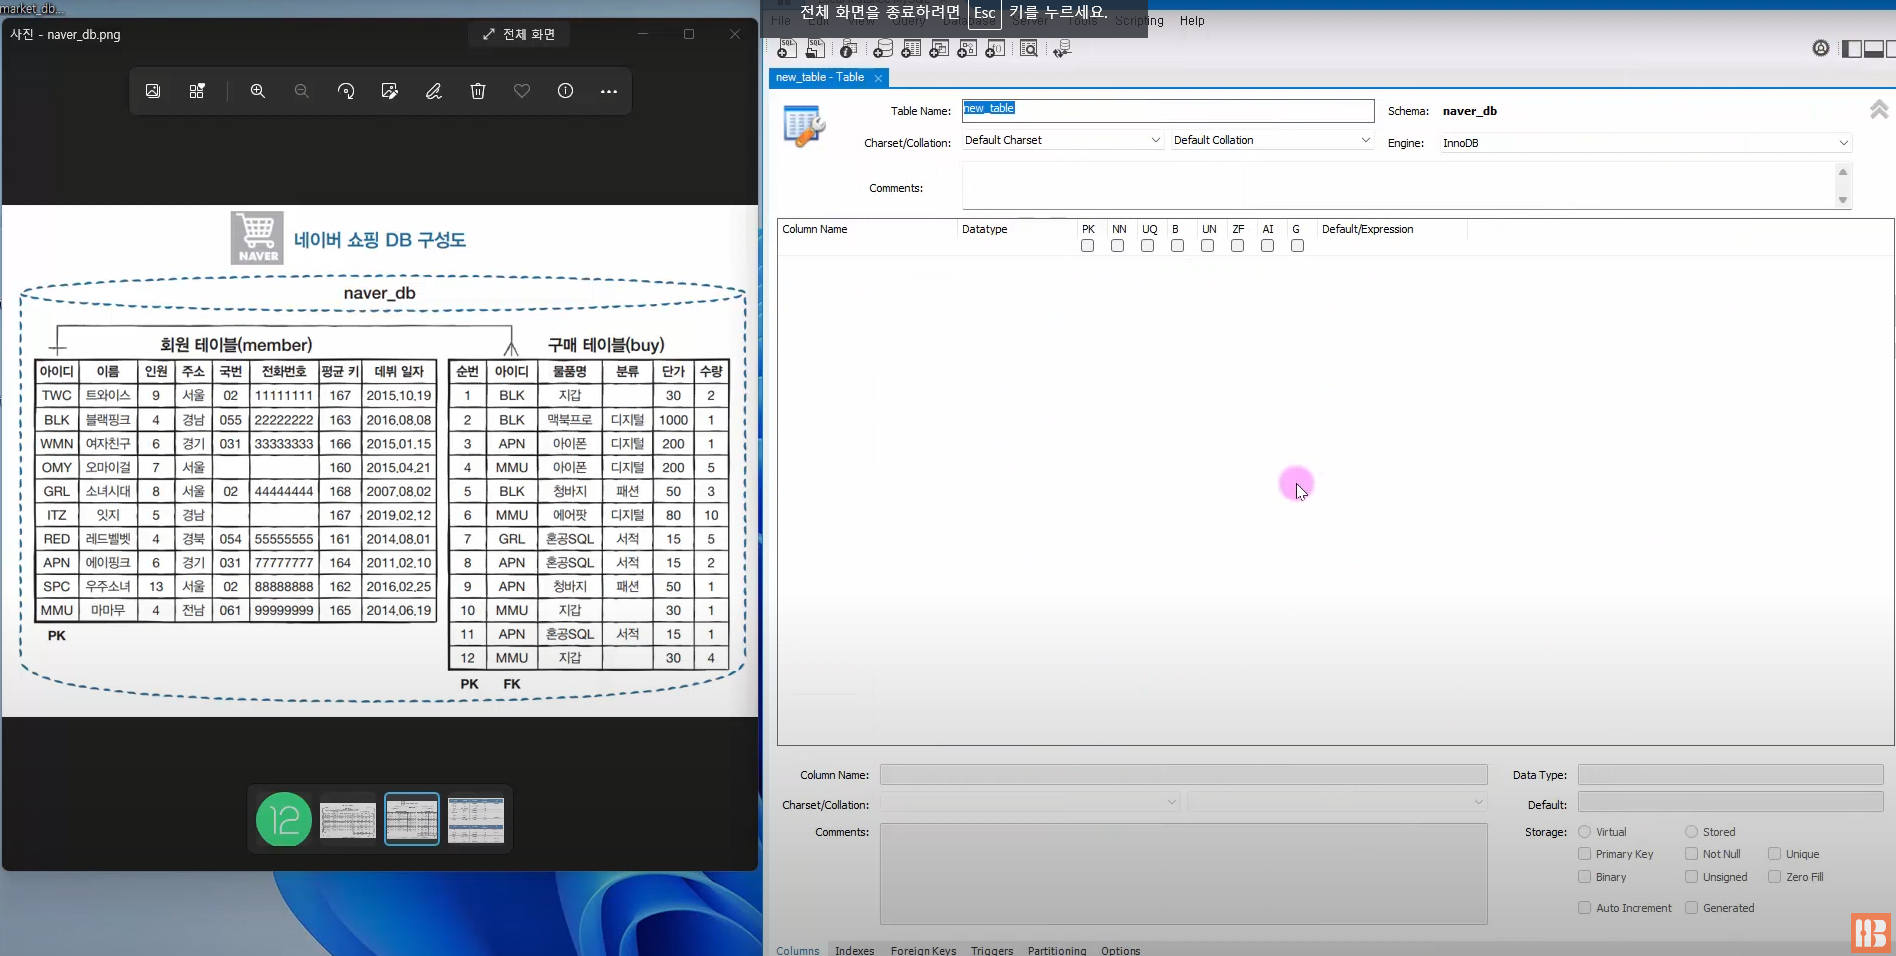Enable the Auto Increment checkbox
The width and height of the screenshot is (1896, 956).
(x=1584, y=908)
